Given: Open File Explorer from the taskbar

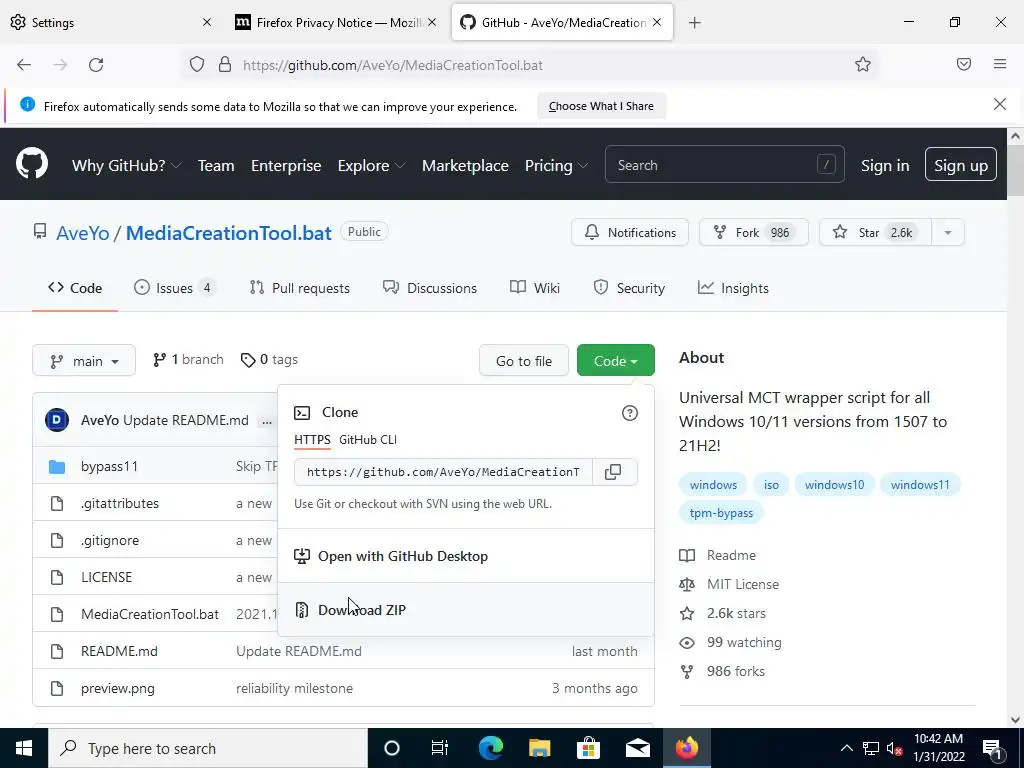Looking at the screenshot, I should point(539,748).
